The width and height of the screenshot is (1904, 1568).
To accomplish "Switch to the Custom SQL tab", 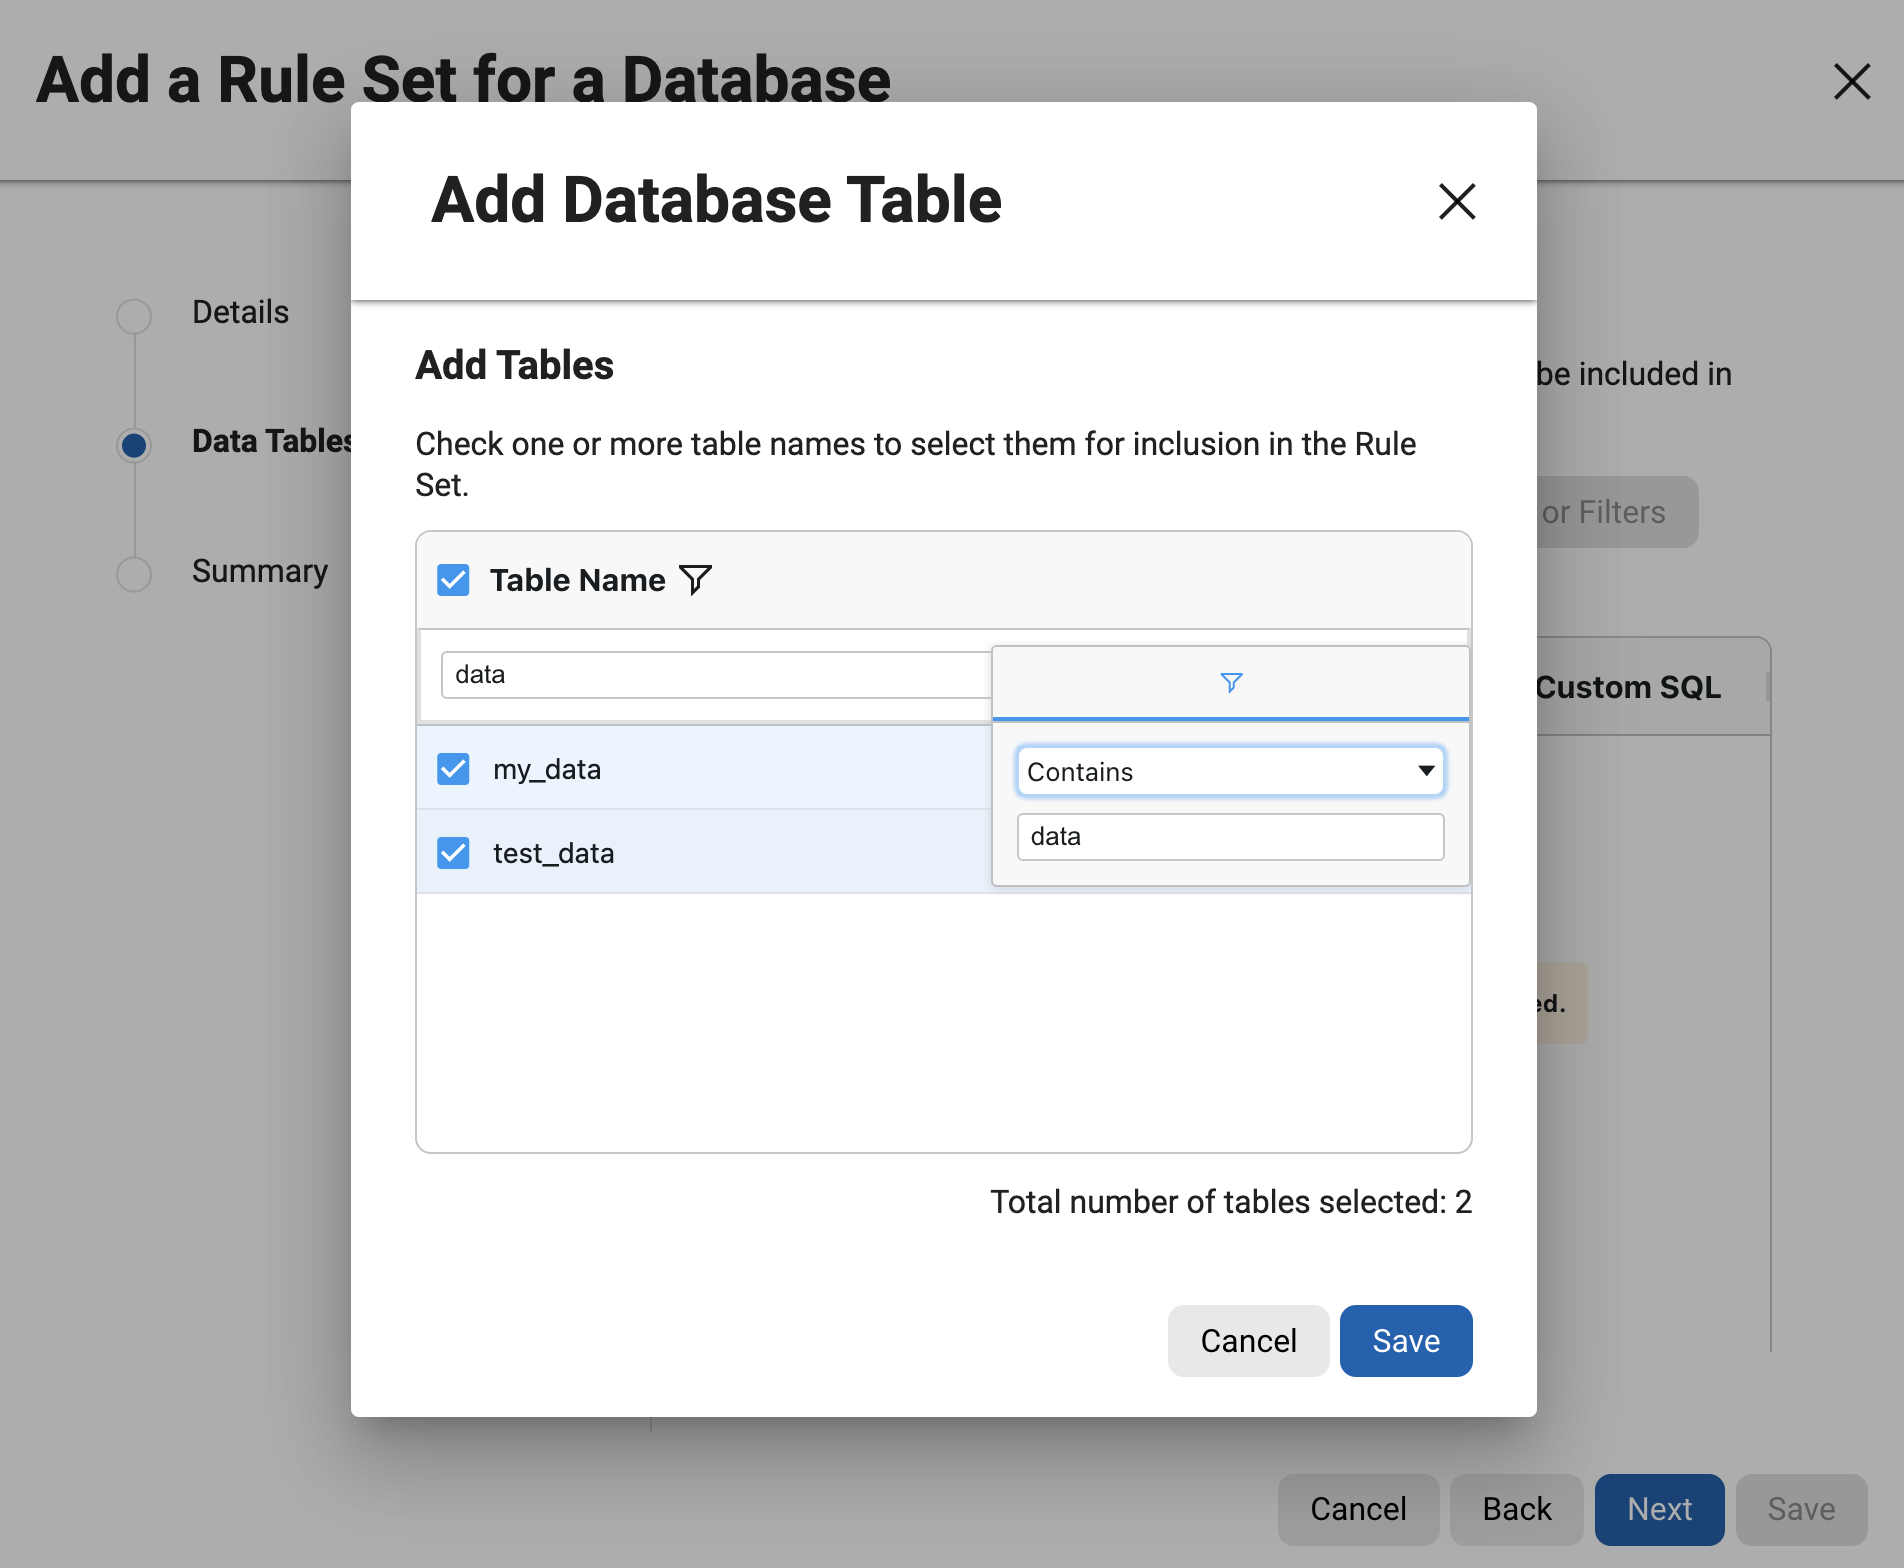I will click(x=1627, y=687).
